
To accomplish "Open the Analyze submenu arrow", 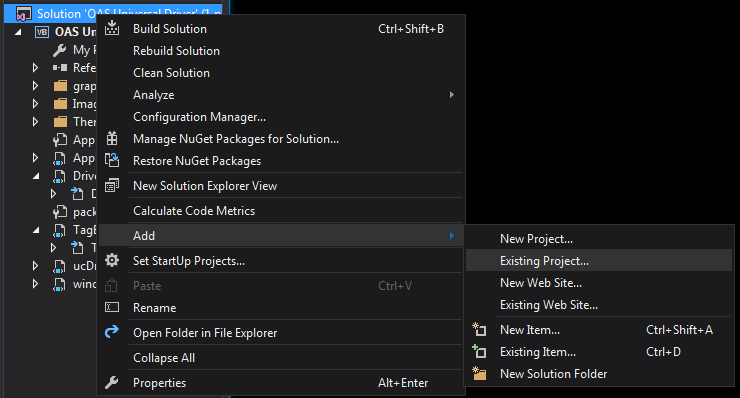I will [452, 94].
